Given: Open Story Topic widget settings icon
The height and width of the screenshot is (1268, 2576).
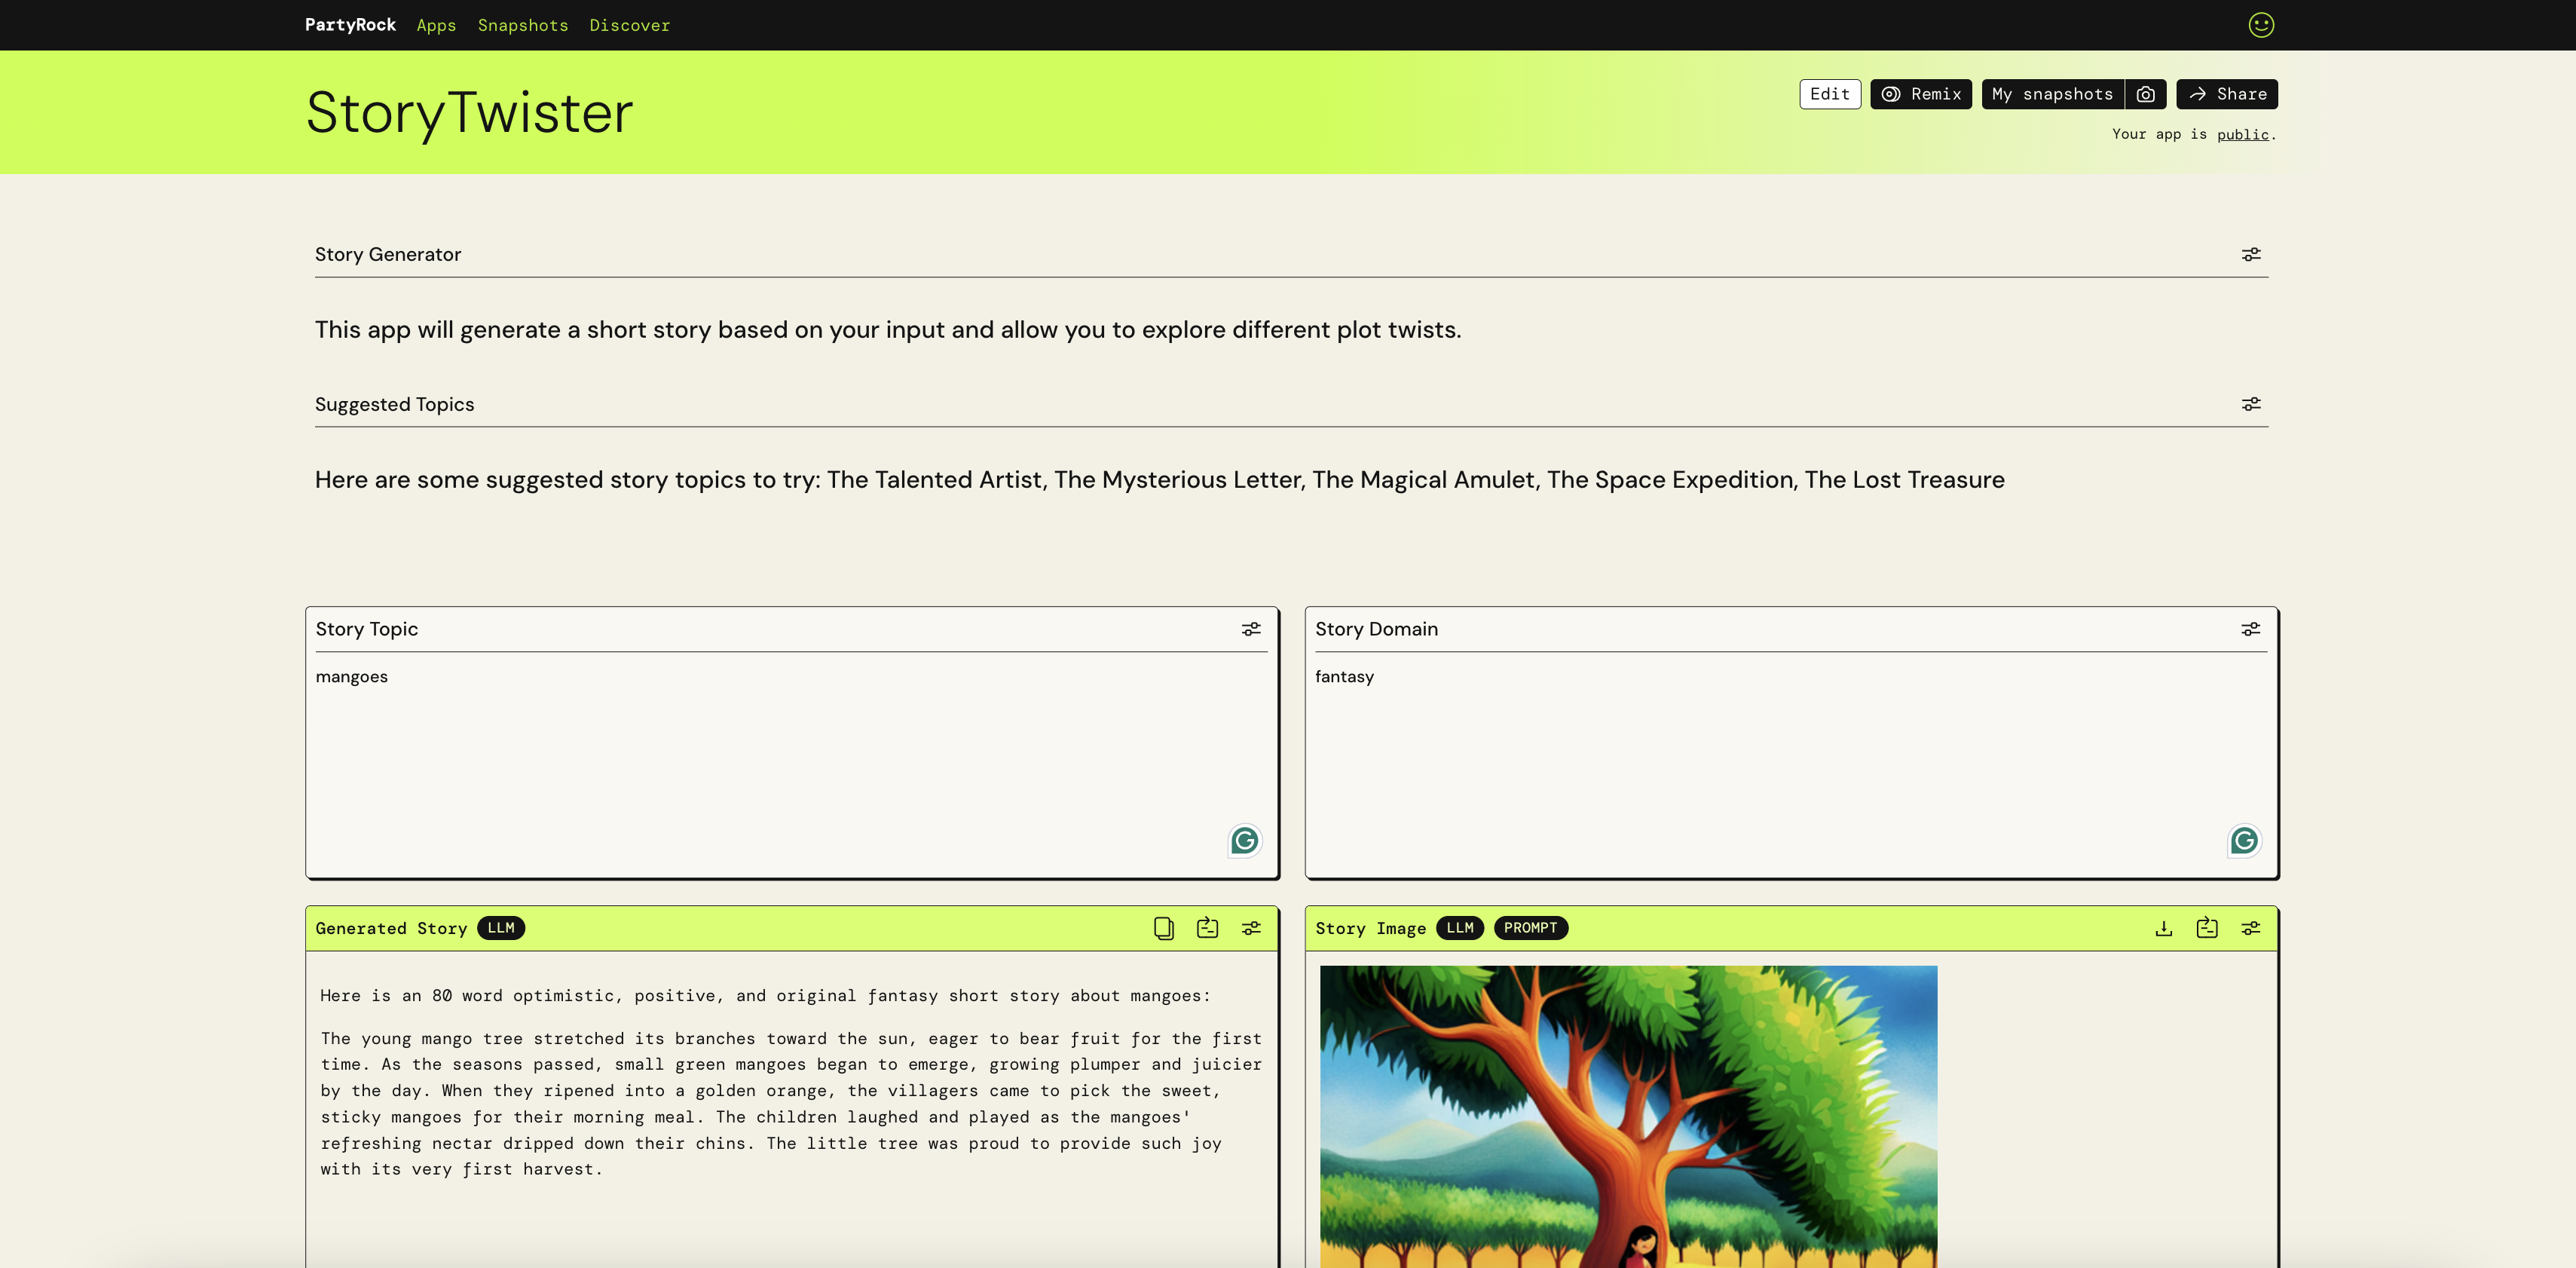Looking at the screenshot, I should point(1251,629).
